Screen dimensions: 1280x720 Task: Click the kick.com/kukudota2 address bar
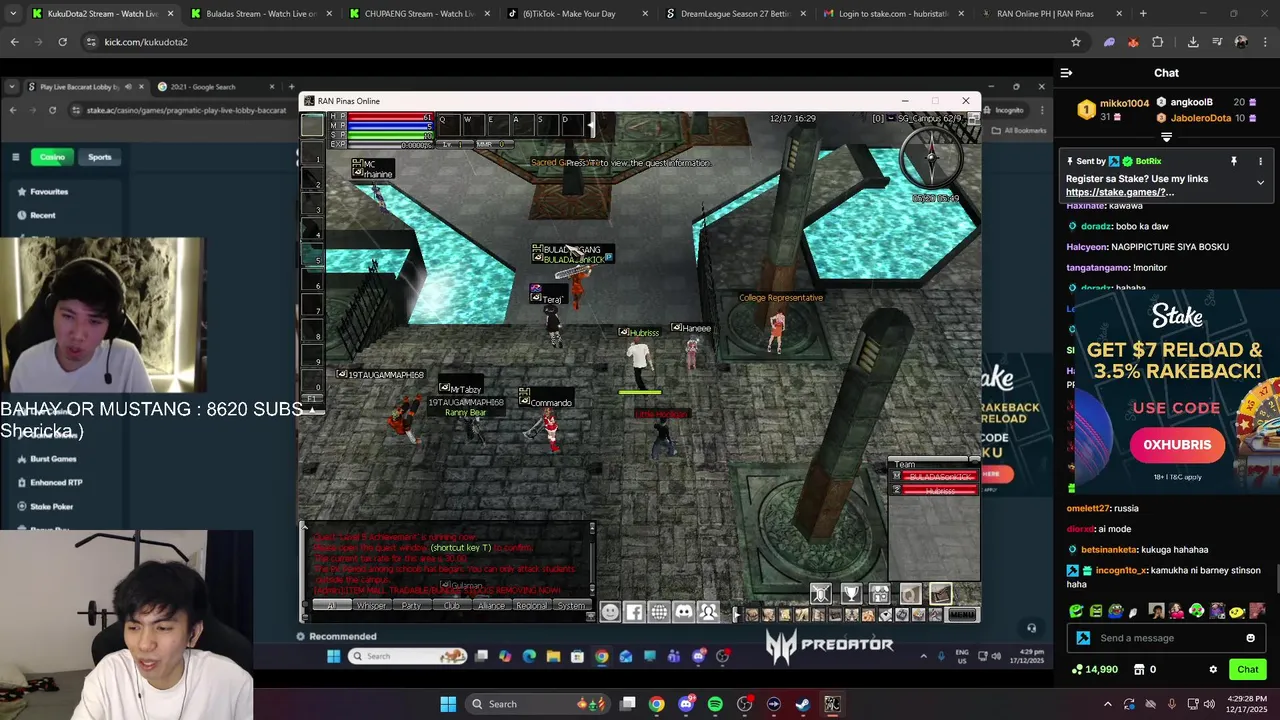pyautogui.click(x=580, y=42)
